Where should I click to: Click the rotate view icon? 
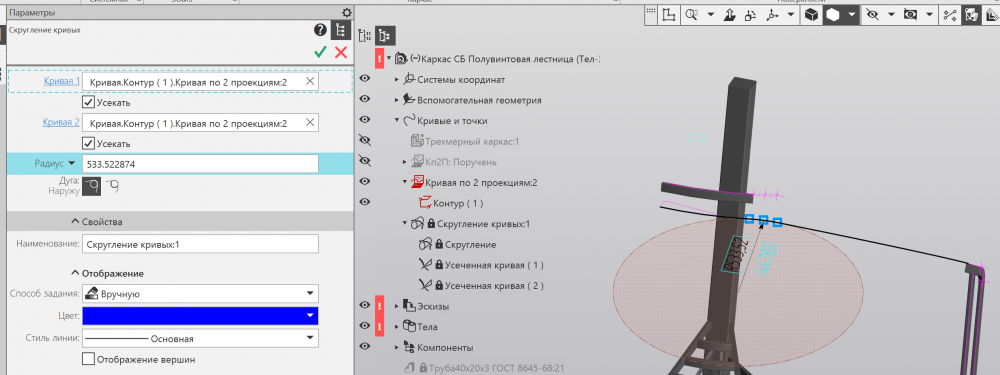[x=751, y=15]
